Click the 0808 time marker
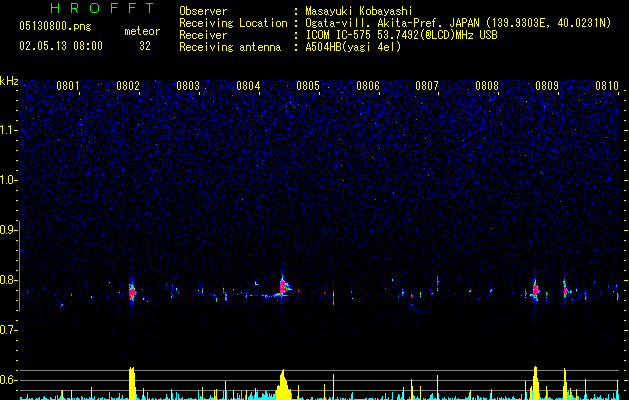 [x=487, y=86]
